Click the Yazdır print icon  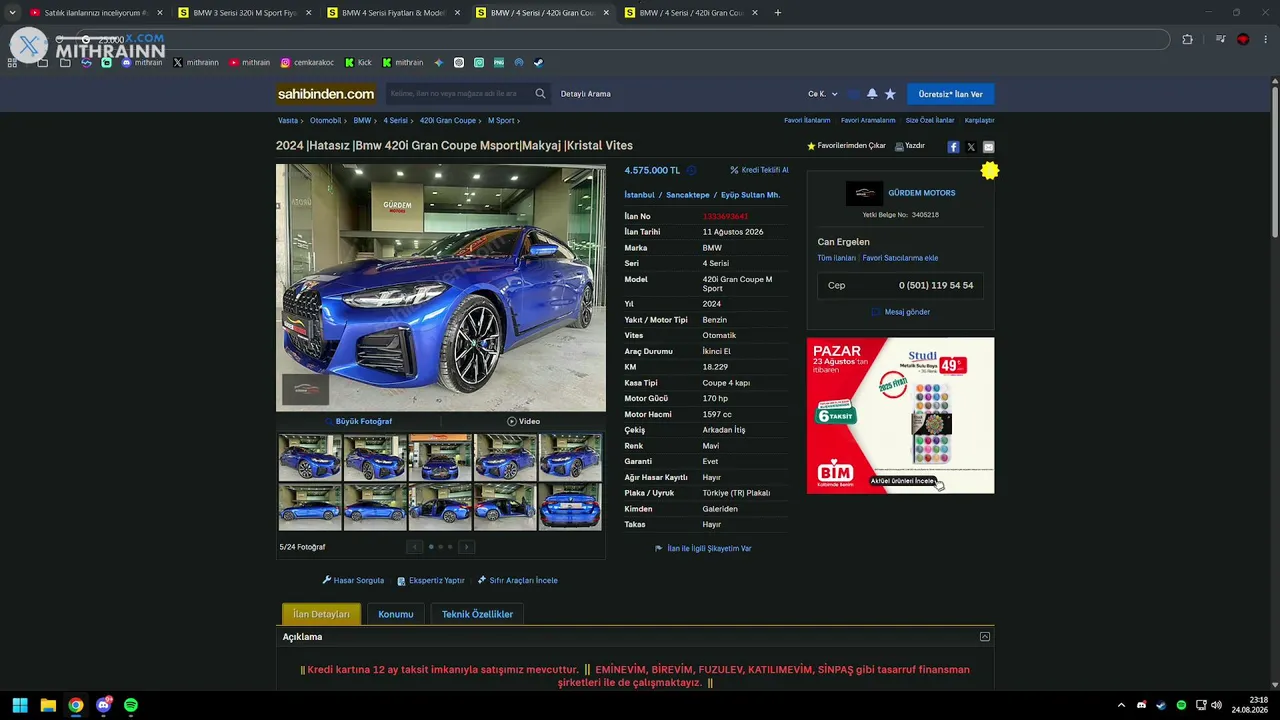910,146
